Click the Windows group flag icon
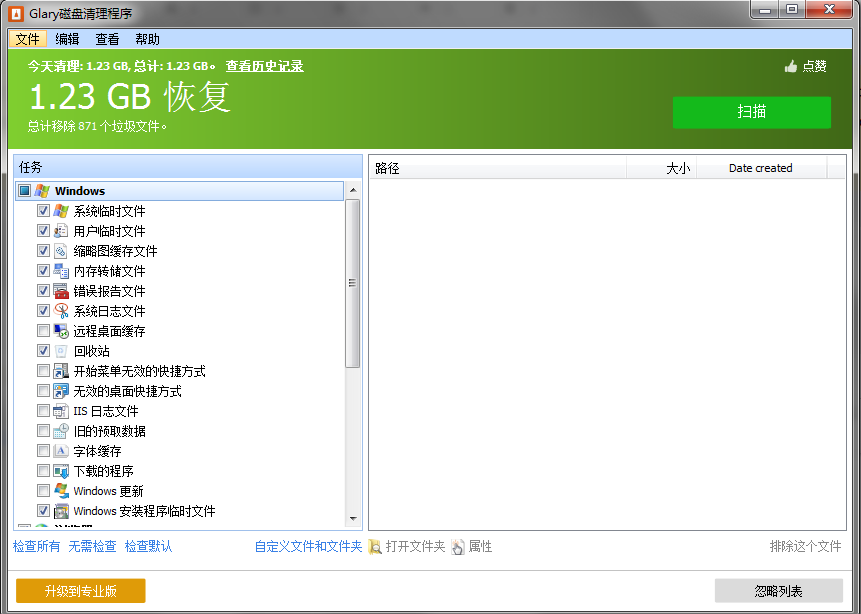 pyautogui.click(x=42, y=191)
